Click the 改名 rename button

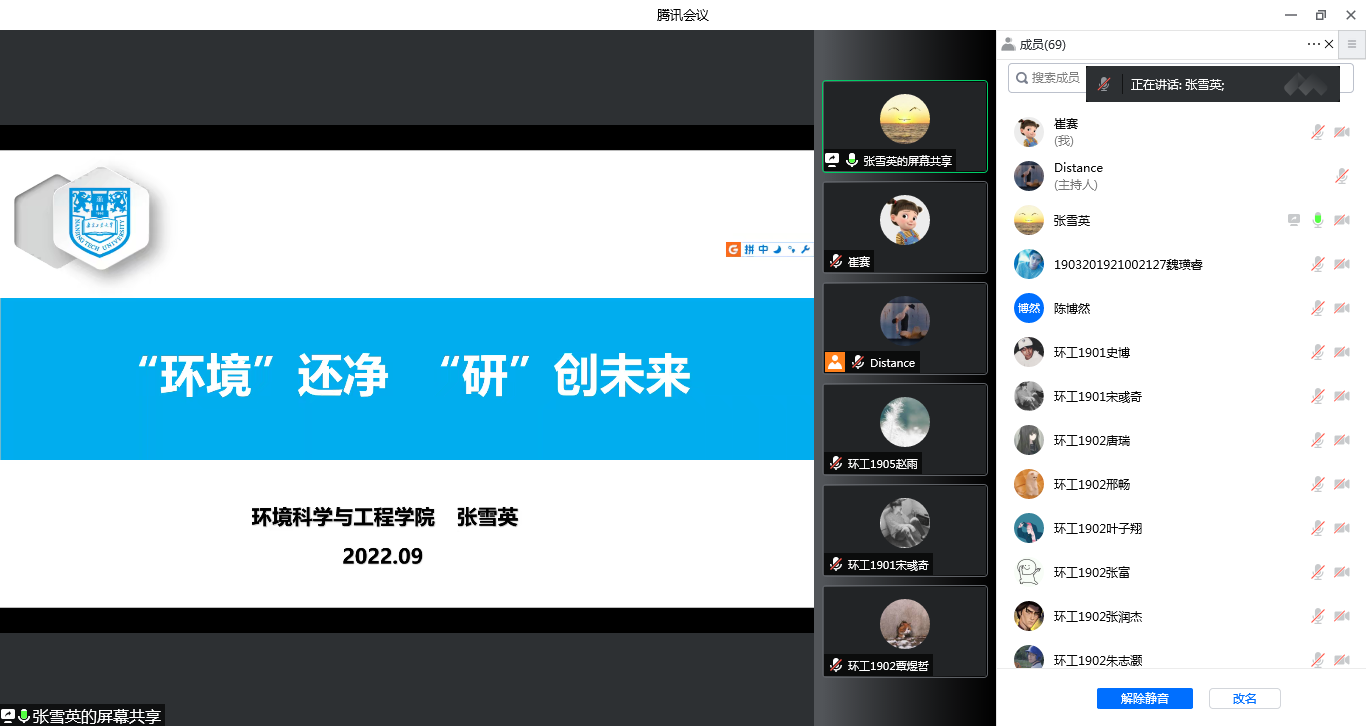pos(1244,699)
